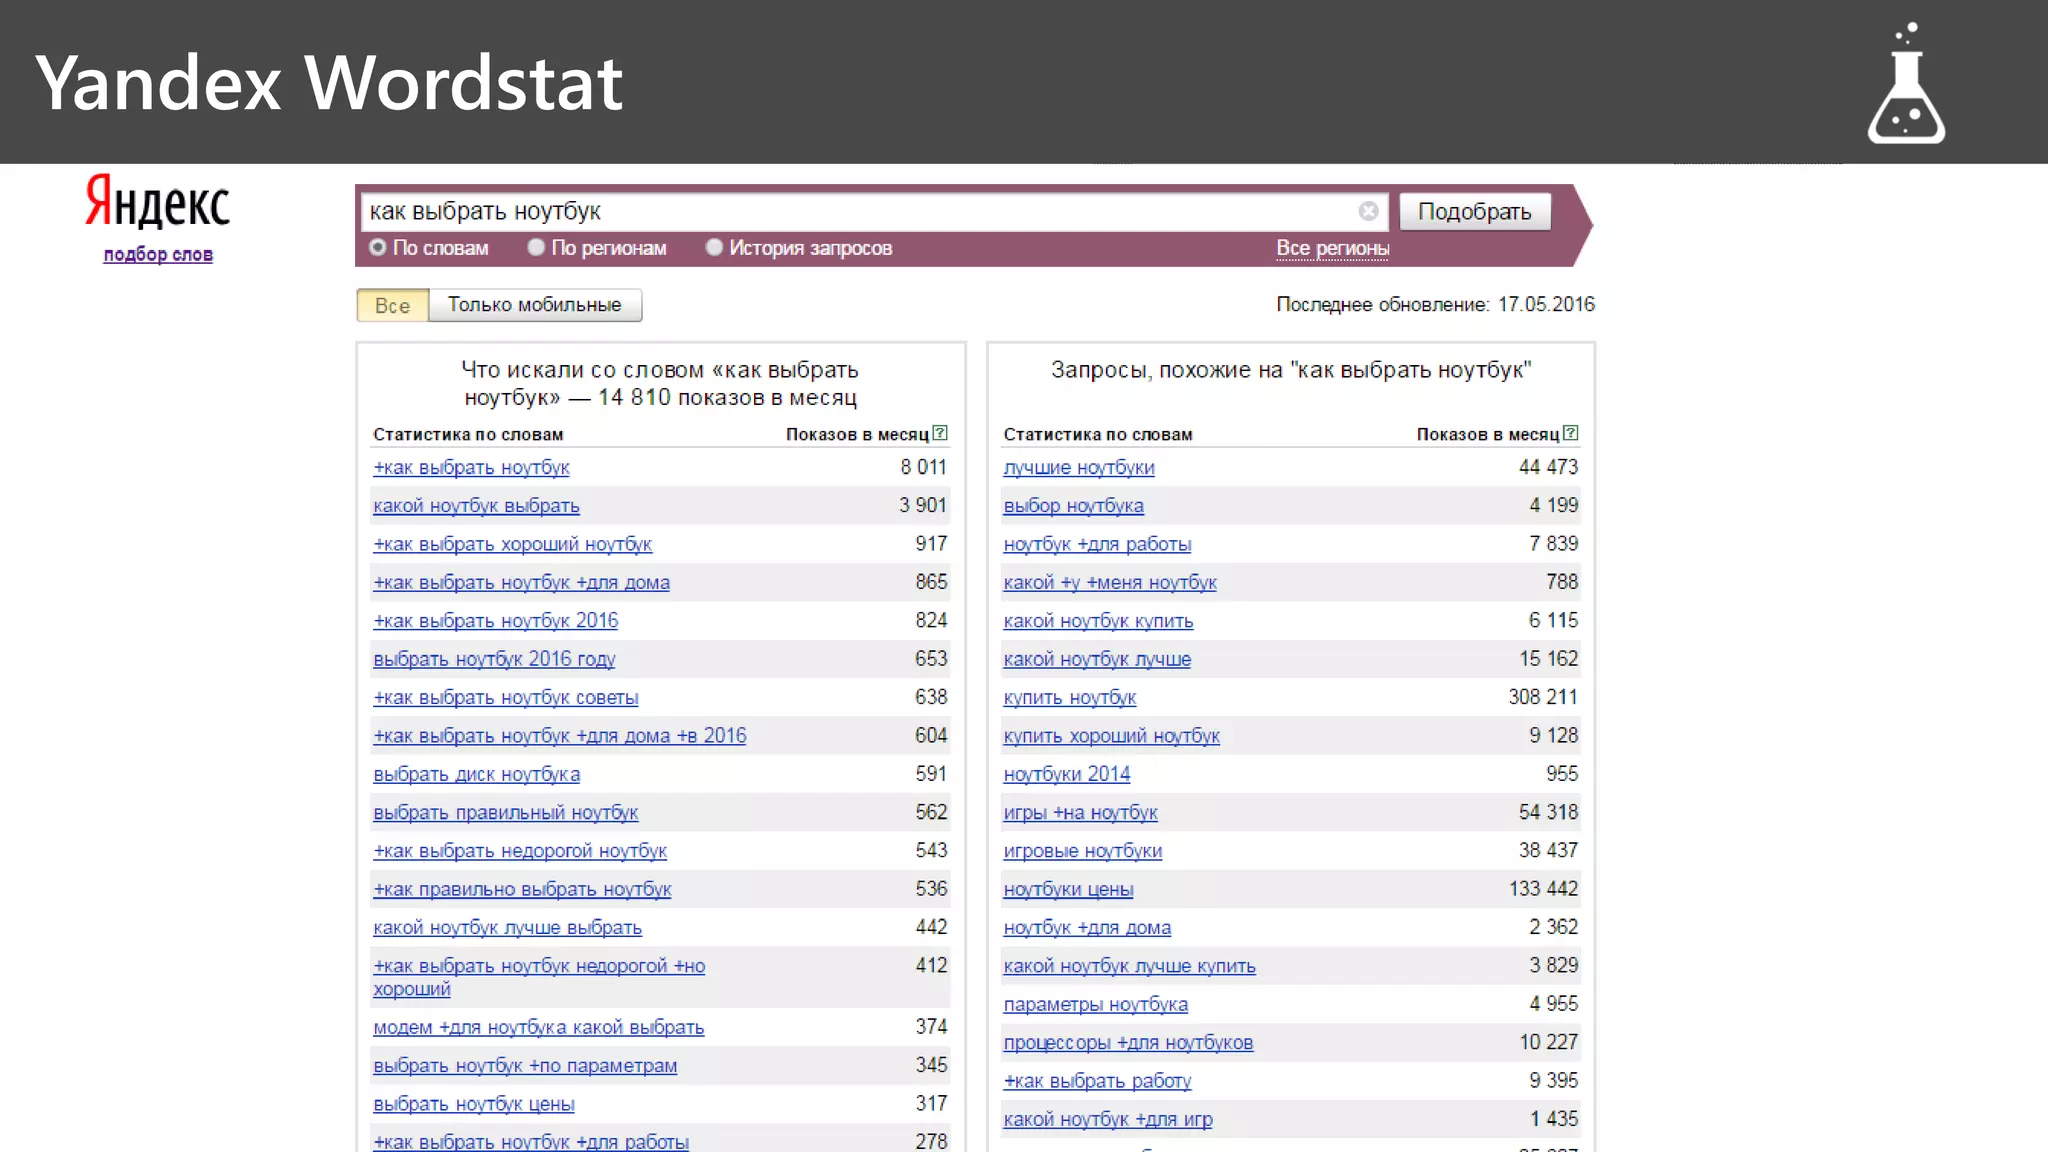Open the Все регионы region selector
This screenshot has width=2048, height=1152.
[x=1332, y=248]
